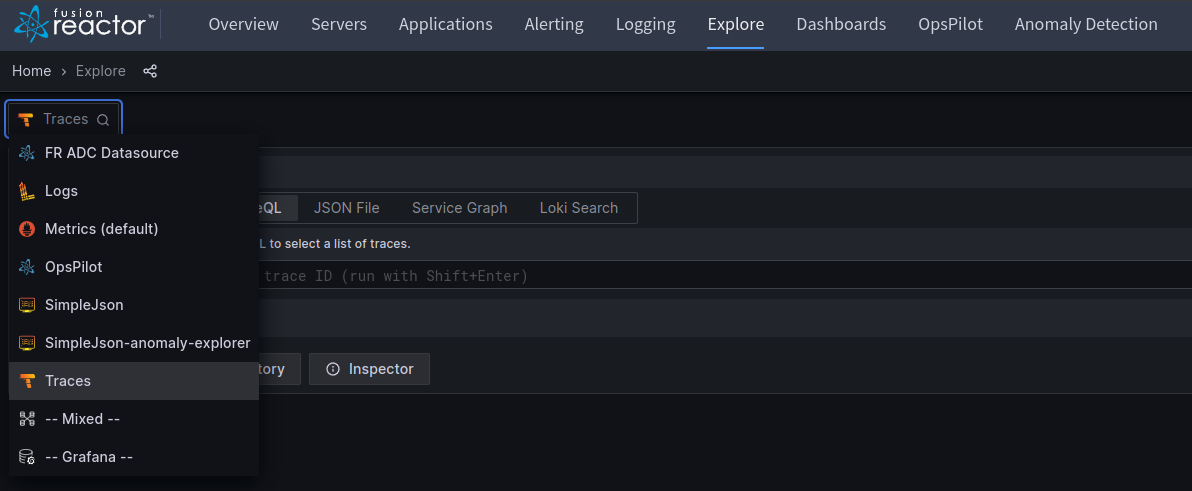Click the Inspector info icon
1192x491 pixels.
click(332, 369)
